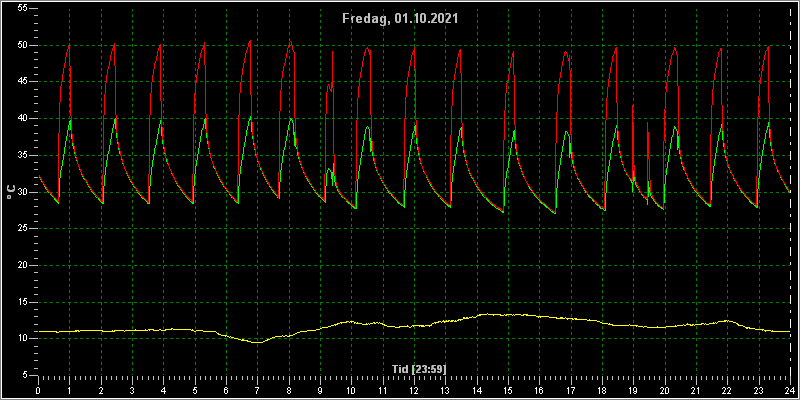Image resolution: width=800 pixels, height=400 pixels.
Task: Select hour 0 on the time axis
Action: tap(38, 391)
